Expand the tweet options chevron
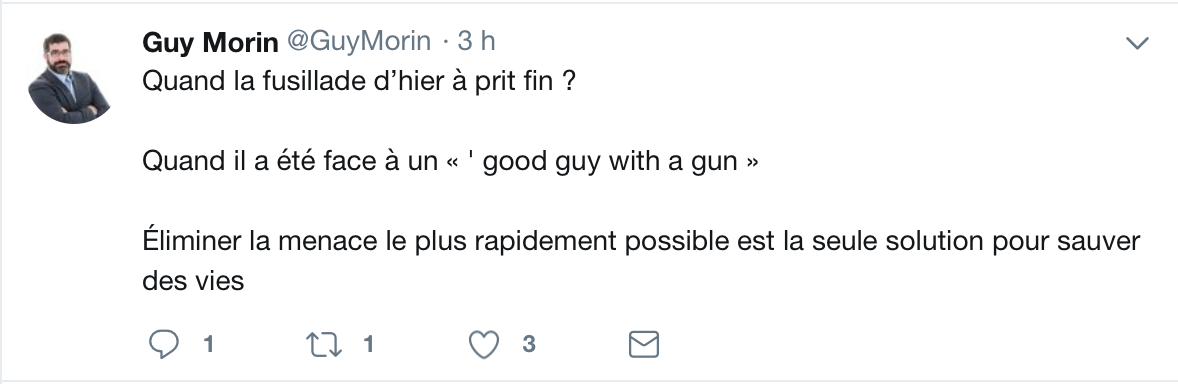Viewport: 1178px width, 384px height. point(1137,44)
